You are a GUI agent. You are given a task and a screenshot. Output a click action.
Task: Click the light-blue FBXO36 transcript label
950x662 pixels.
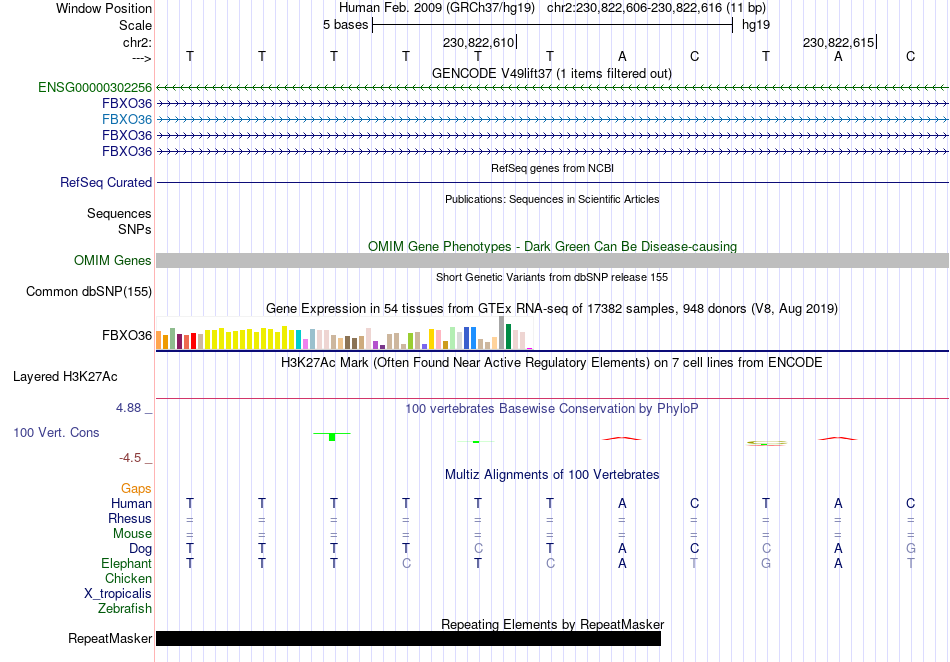tap(127, 119)
